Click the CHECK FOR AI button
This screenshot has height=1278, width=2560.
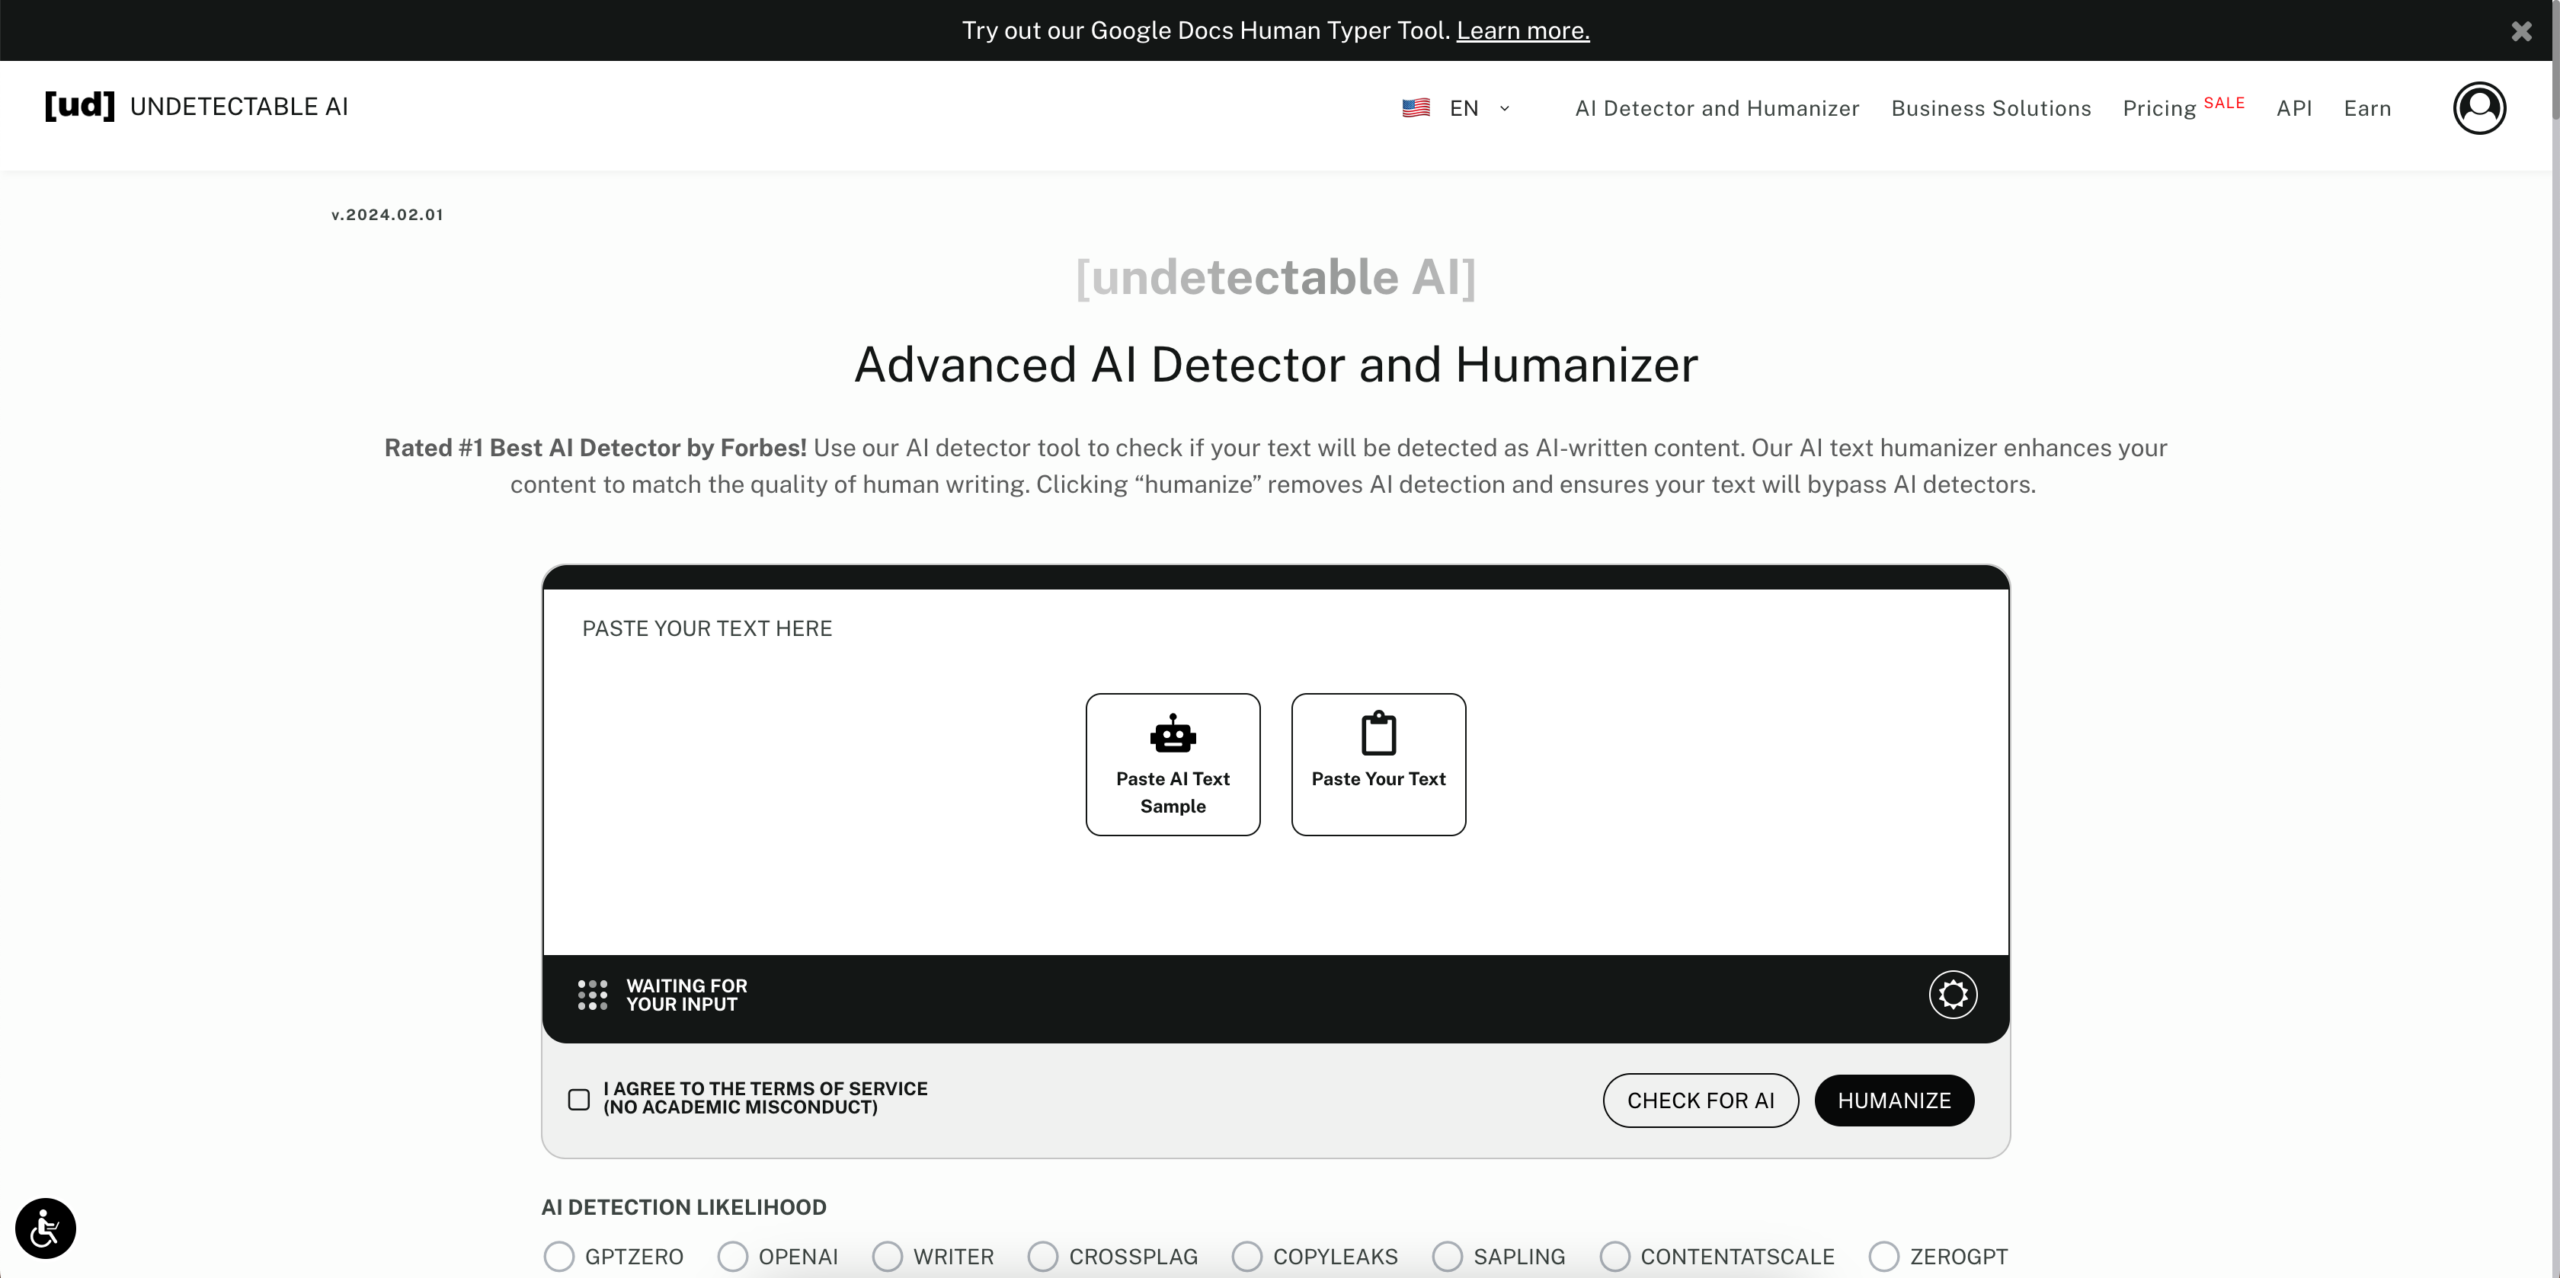(1700, 1100)
